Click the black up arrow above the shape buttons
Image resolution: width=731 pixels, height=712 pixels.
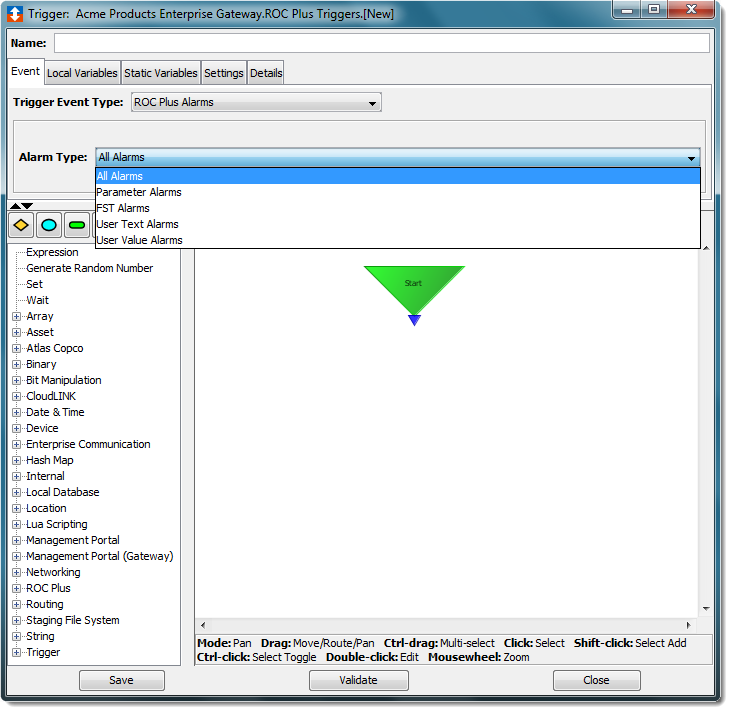click(x=14, y=206)
